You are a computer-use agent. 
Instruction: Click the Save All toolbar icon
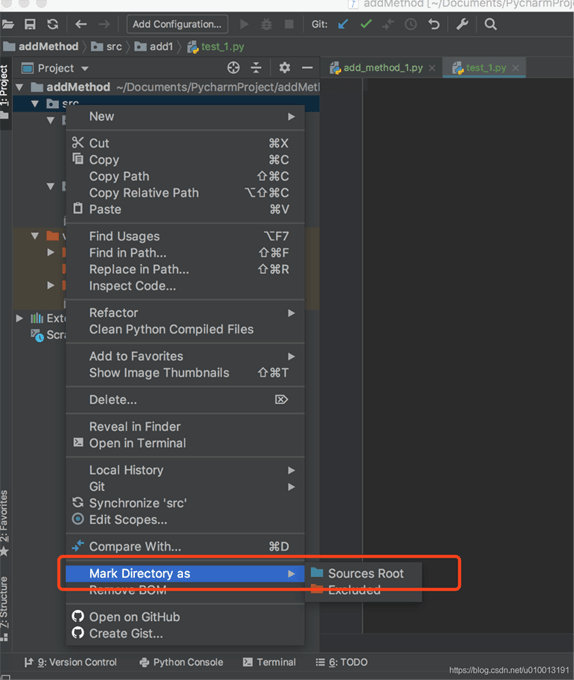coord(29,24)
